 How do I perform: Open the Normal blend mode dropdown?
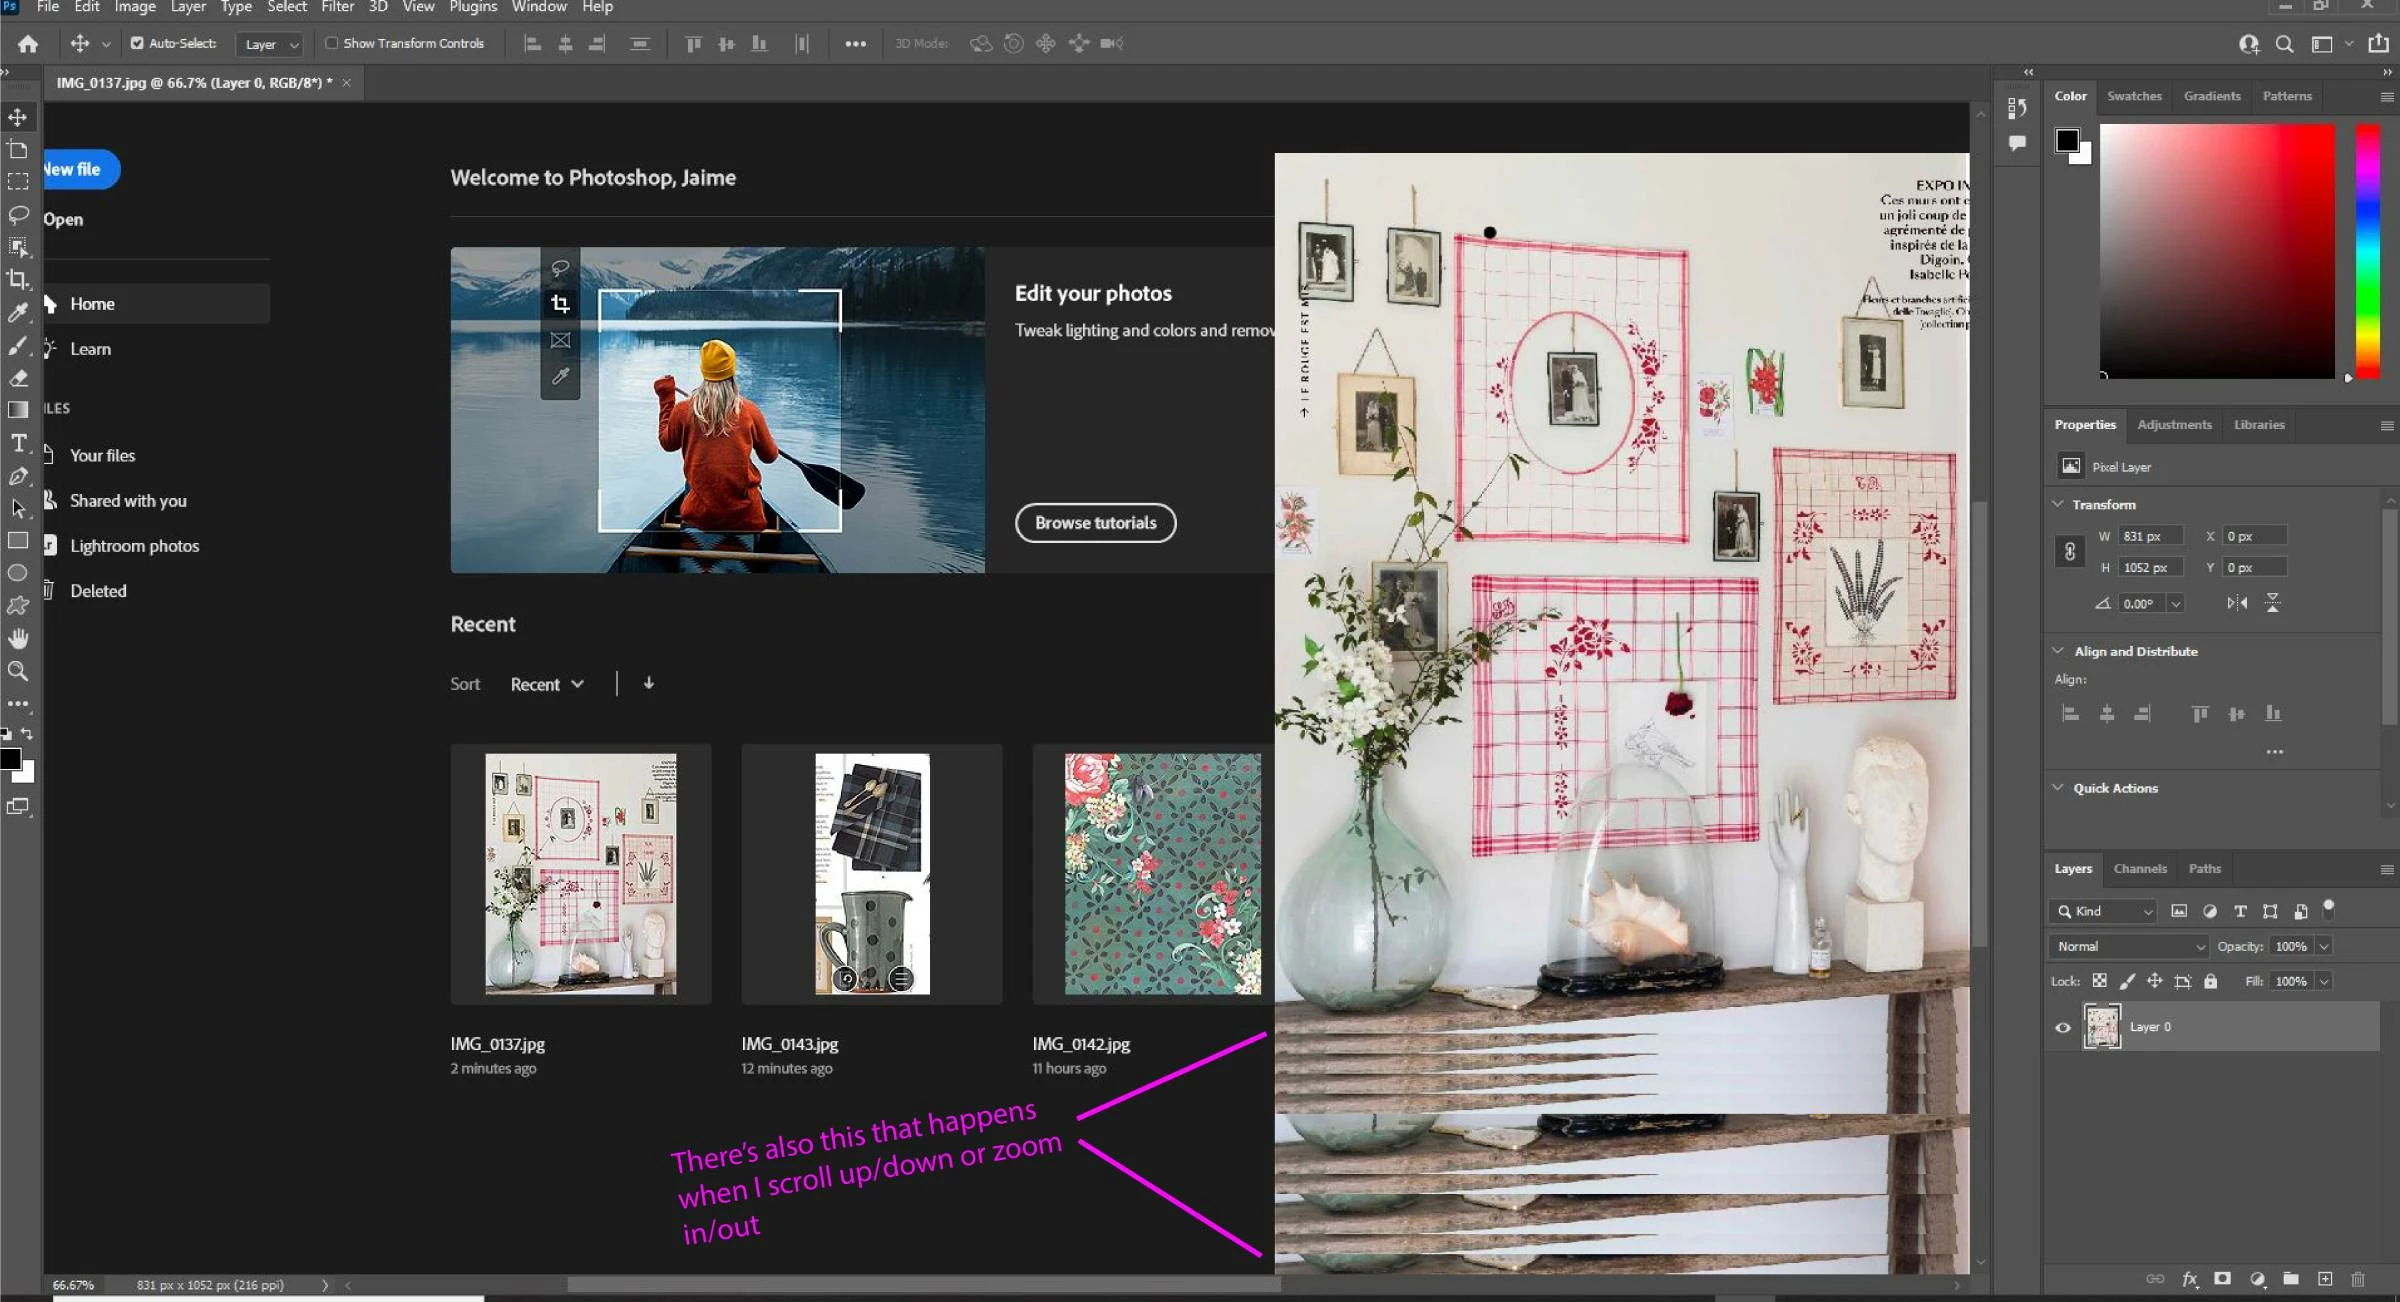[2130, 946]
